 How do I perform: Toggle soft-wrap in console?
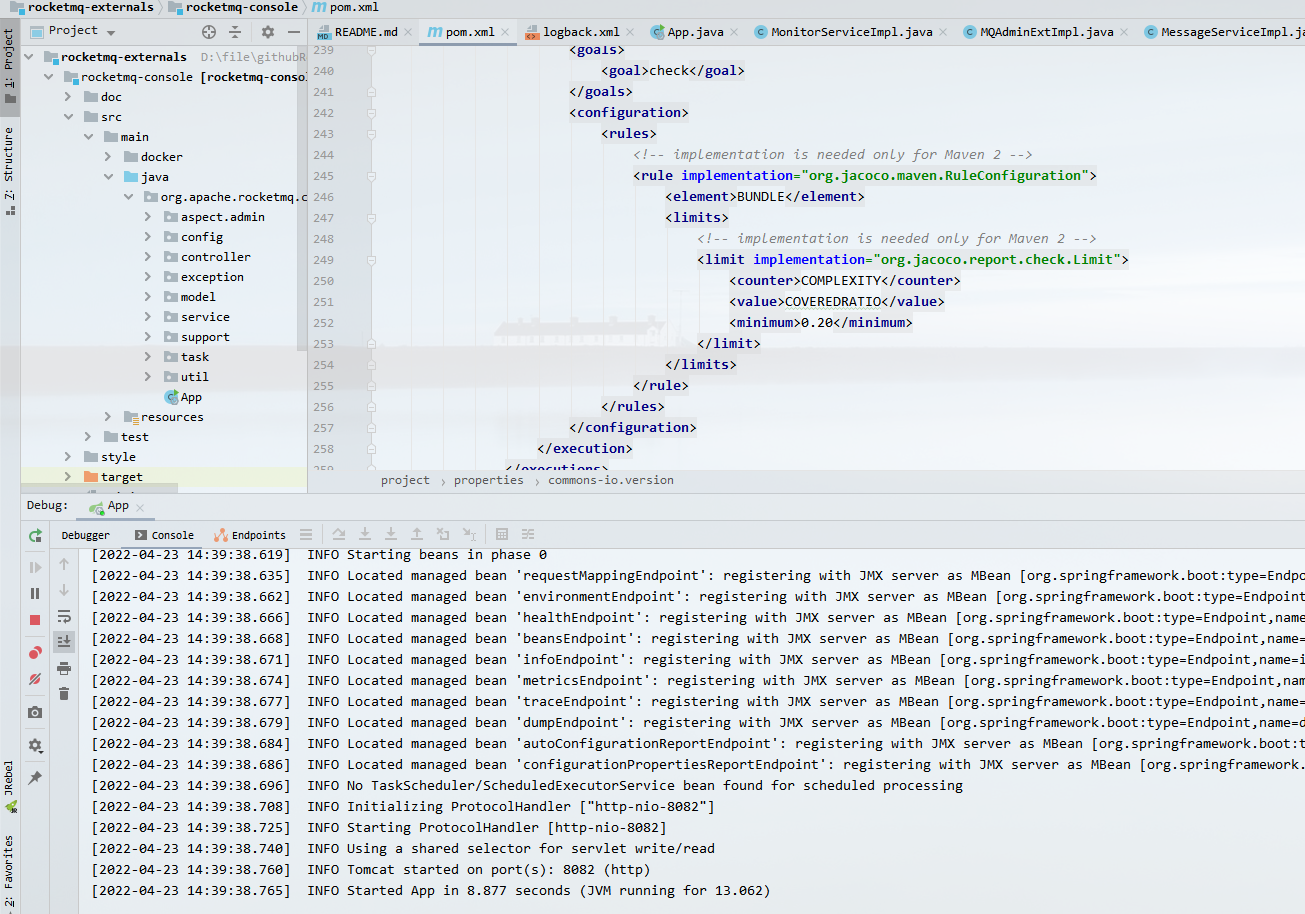(x=64, y=616)
